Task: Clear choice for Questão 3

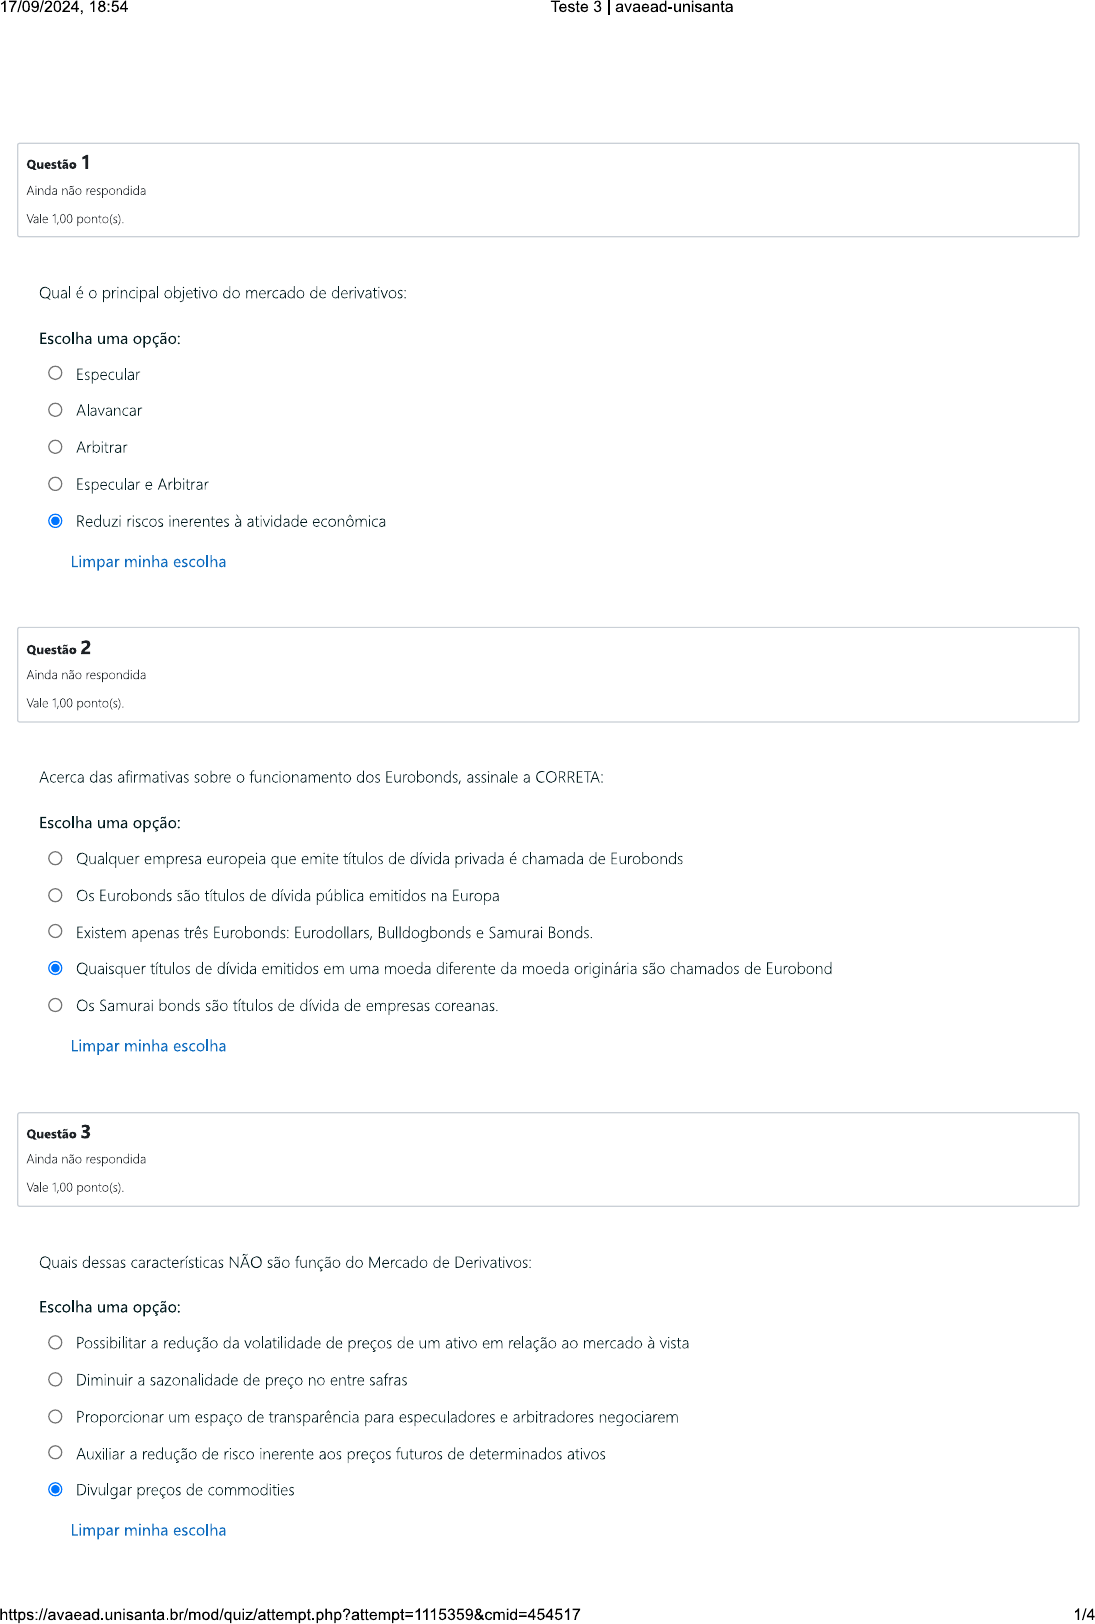Action: coord(148,1530)
